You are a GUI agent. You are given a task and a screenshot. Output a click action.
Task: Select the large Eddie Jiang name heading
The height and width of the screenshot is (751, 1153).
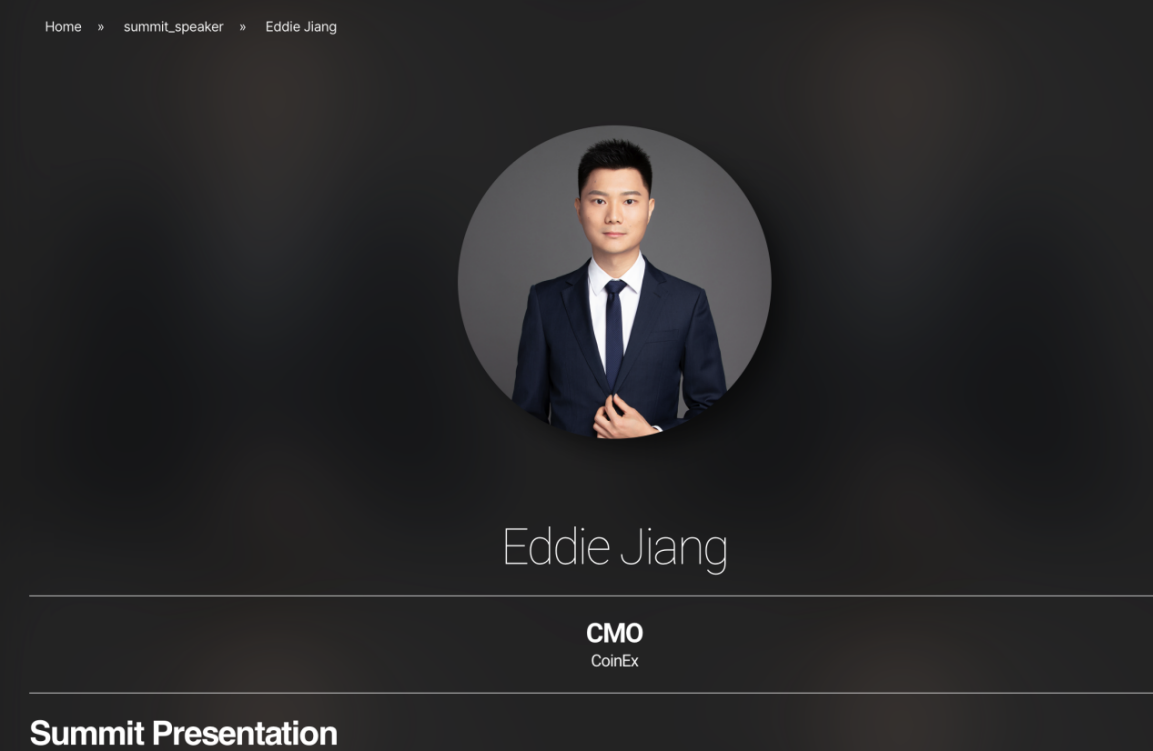615,548
